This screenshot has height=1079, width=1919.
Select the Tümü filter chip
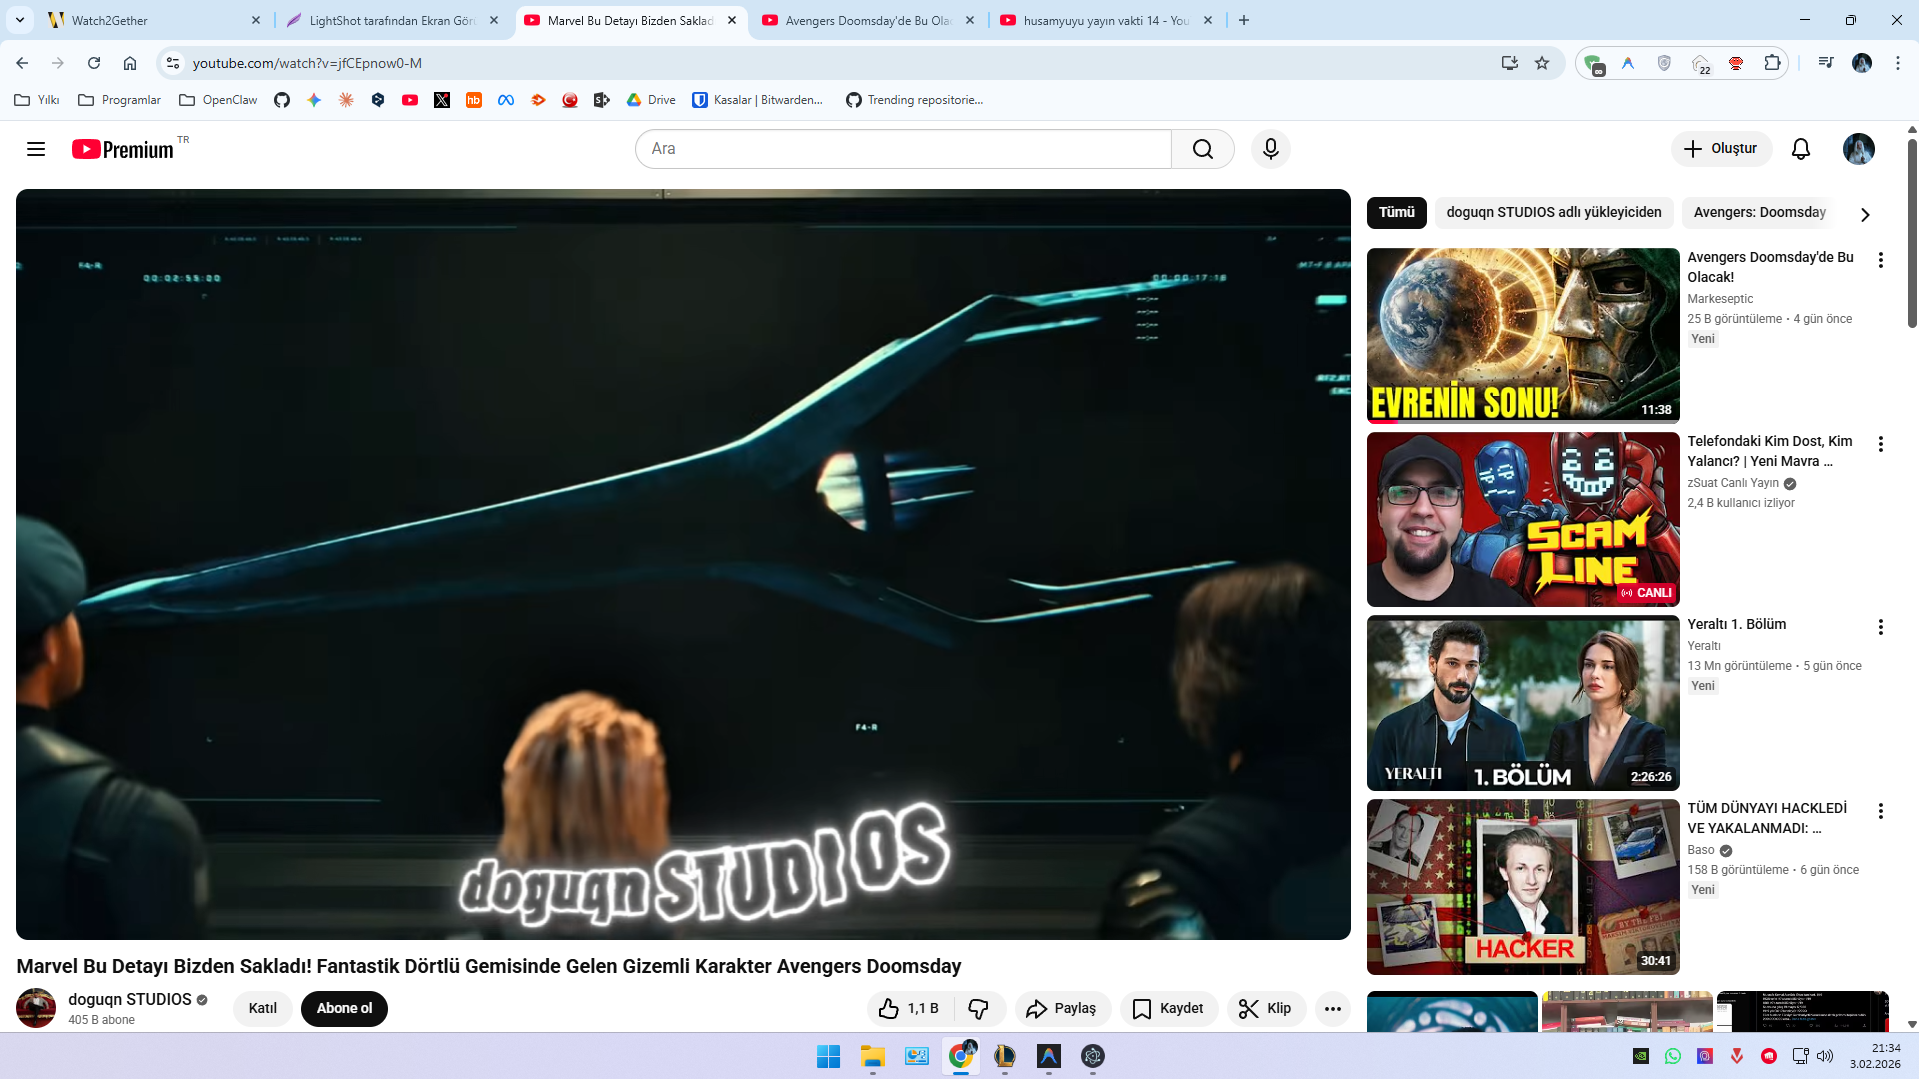click(1397, 213)
